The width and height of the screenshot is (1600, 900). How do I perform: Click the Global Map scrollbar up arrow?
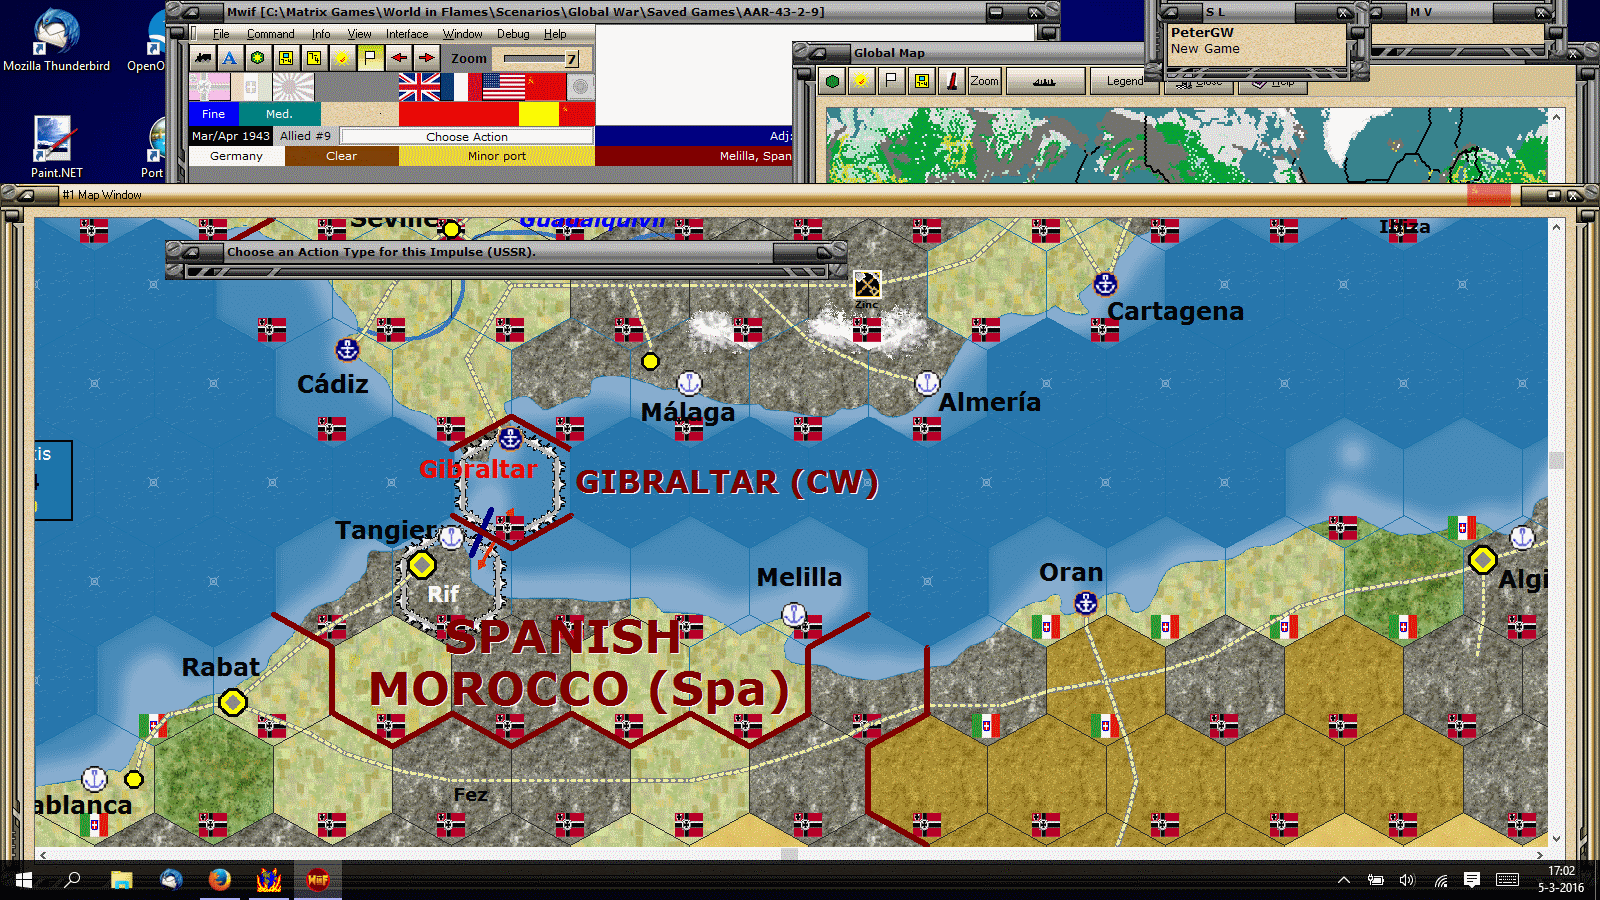[x=1556, y=117]
